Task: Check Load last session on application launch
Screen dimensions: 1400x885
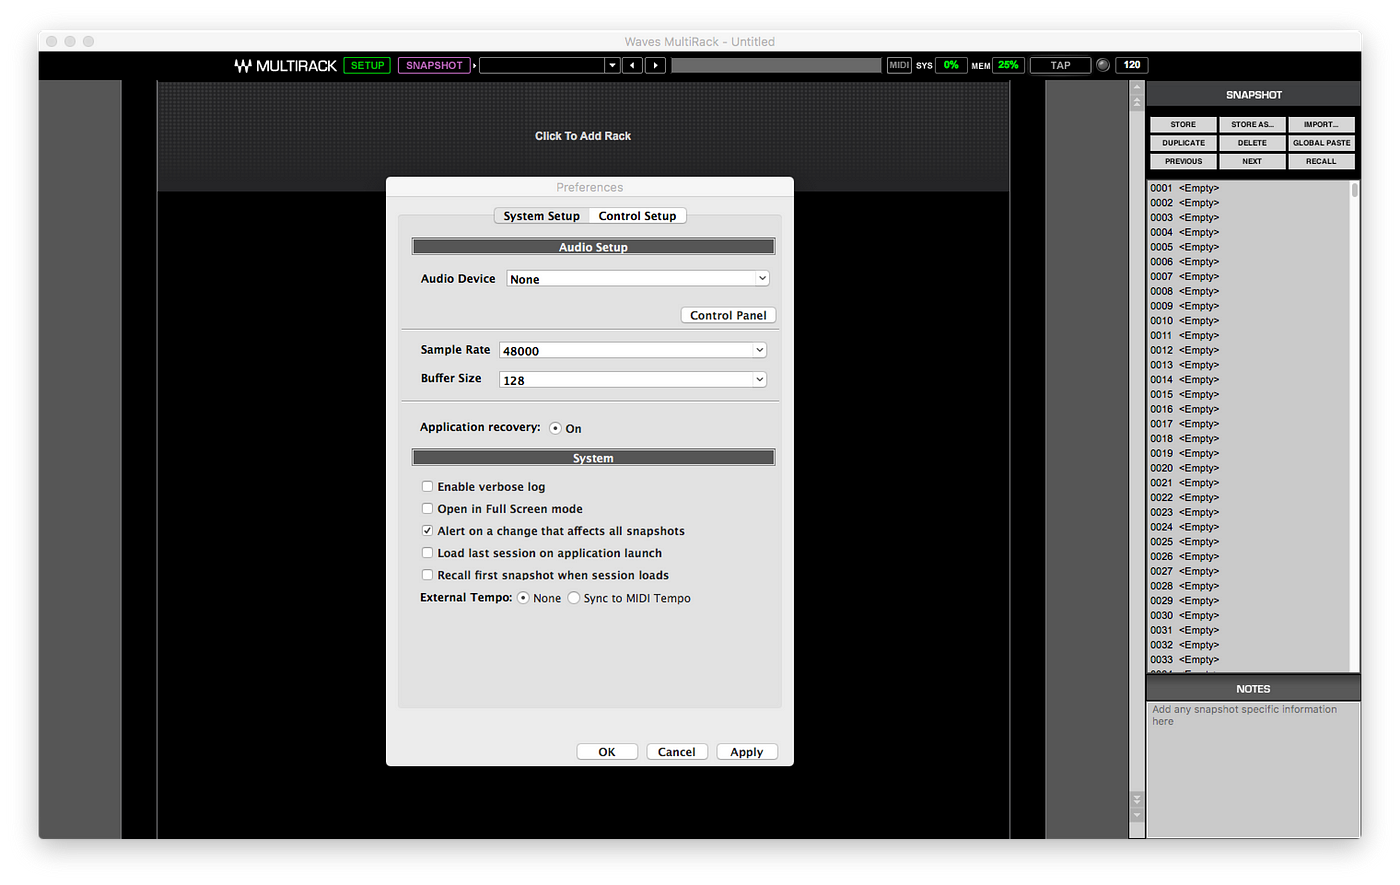Action: 427,553
